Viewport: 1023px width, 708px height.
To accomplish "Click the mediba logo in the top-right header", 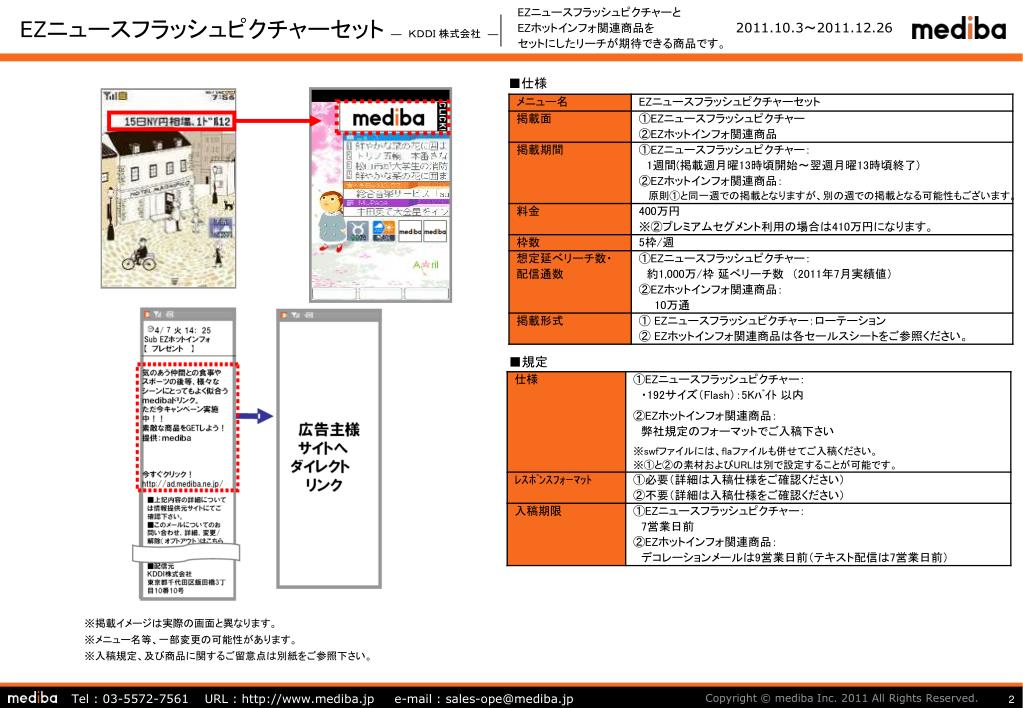I will click(958, 29).
